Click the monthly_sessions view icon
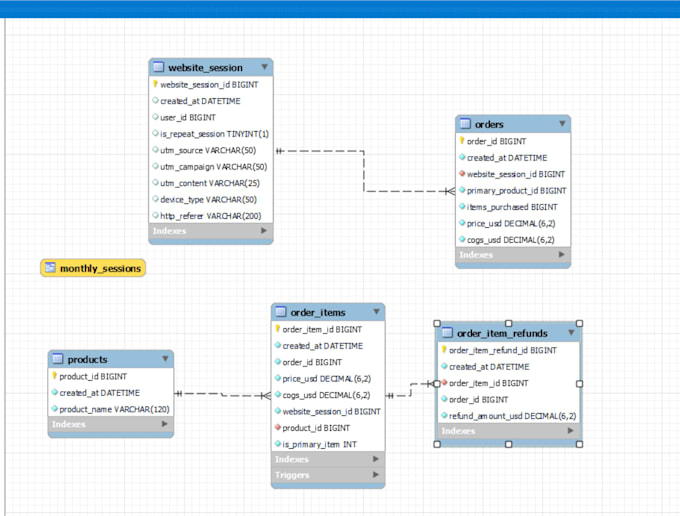This screenshot has width=680, height=516. [49, 268]
